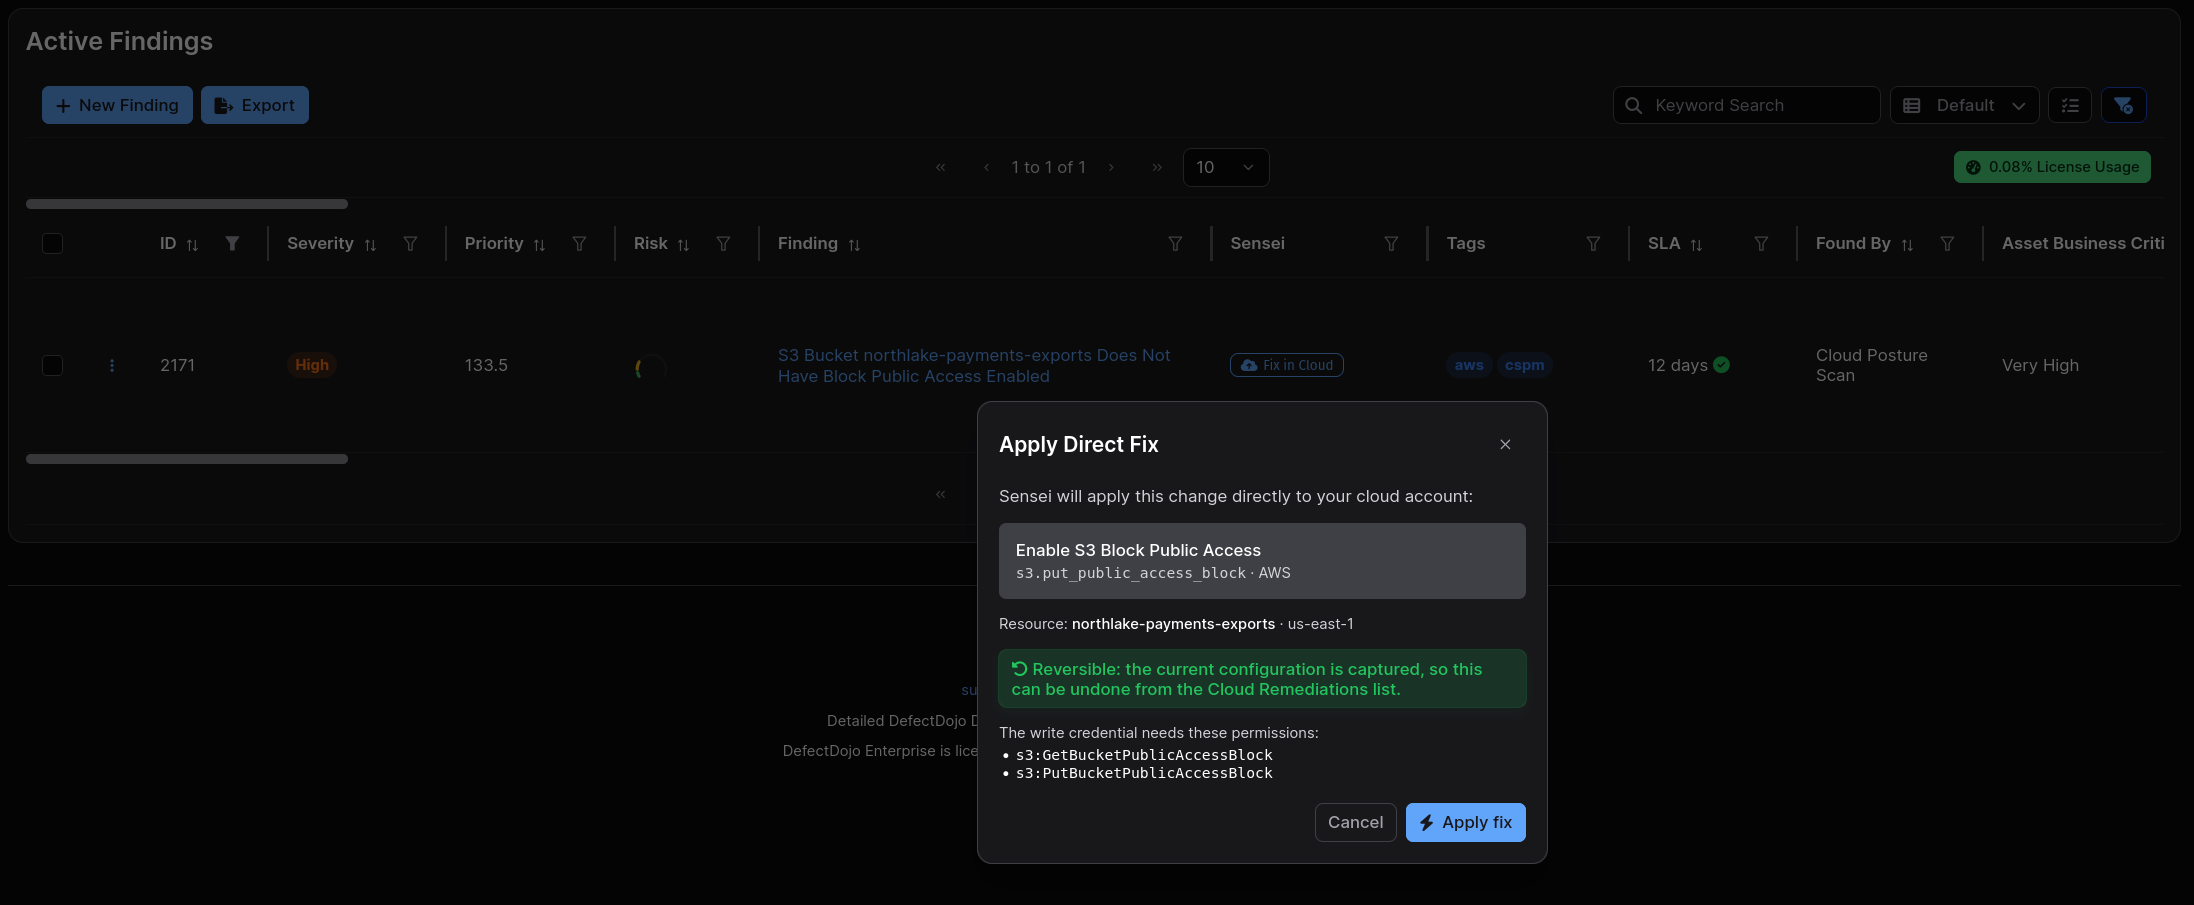Cancel the Apply Direct Fix dialog
Viewport: 2194px width, 905px height.
[1355, 822]
